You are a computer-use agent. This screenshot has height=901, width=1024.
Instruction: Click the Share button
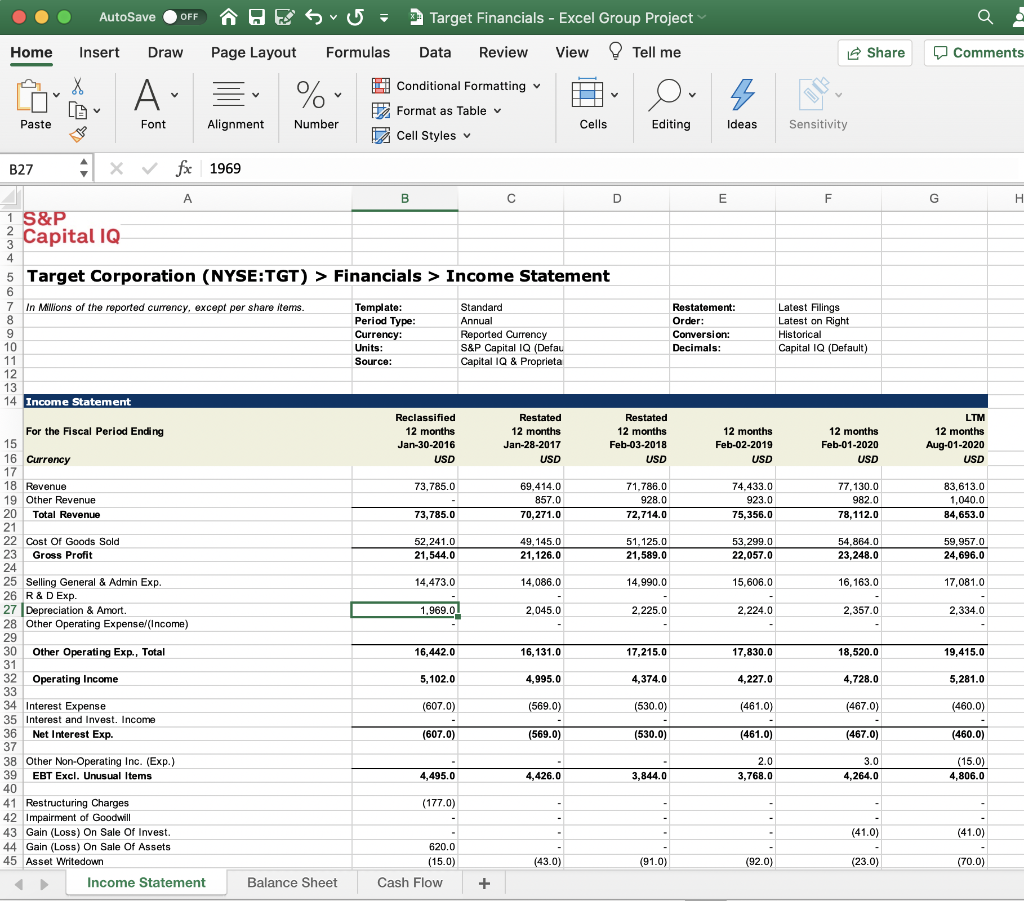[875, 52]
